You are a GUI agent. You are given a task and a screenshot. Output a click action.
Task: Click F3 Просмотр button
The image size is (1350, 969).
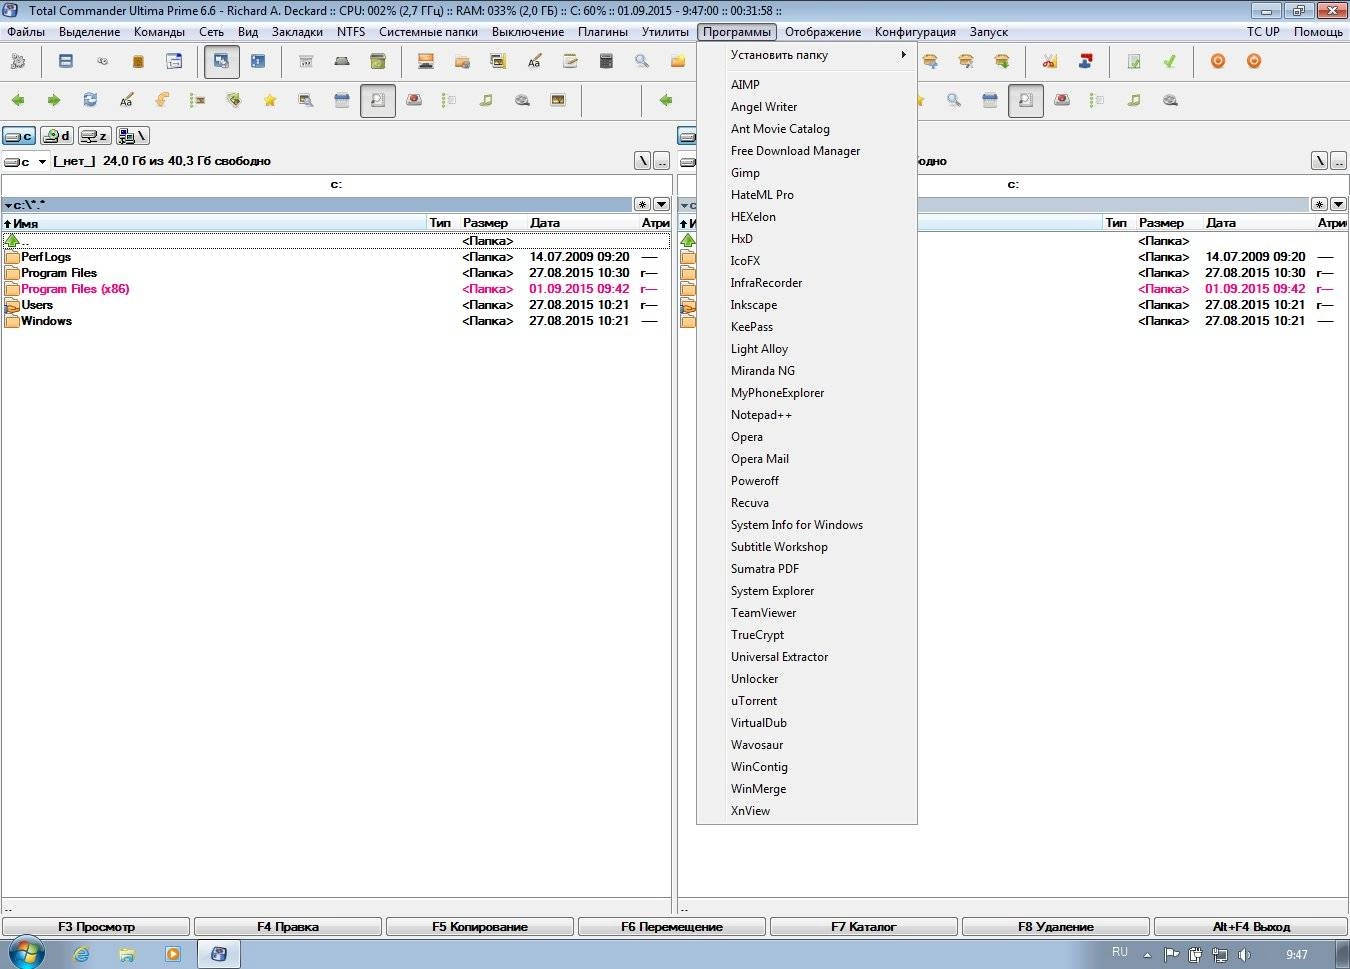(x=96, y=927)
